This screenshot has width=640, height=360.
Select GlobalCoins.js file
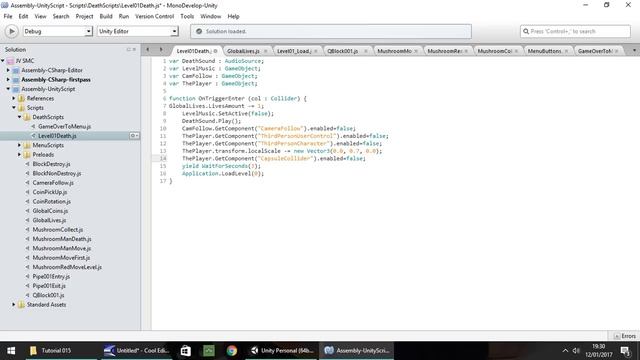pos(50,211)
